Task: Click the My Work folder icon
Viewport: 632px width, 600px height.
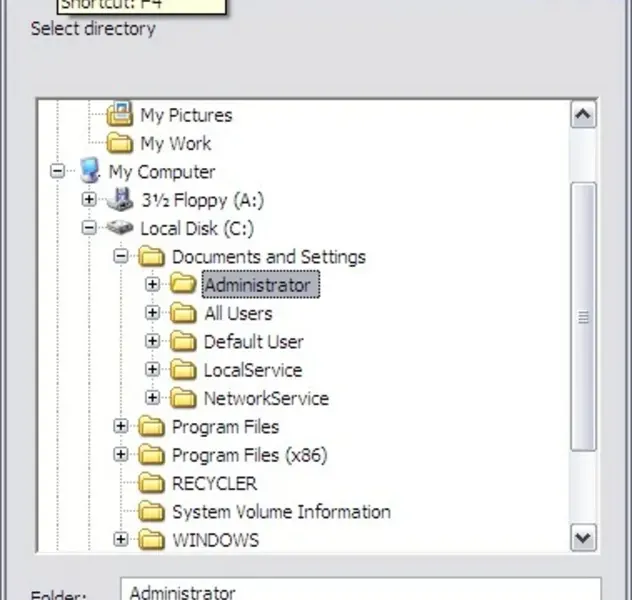Action: coord(120,143)
